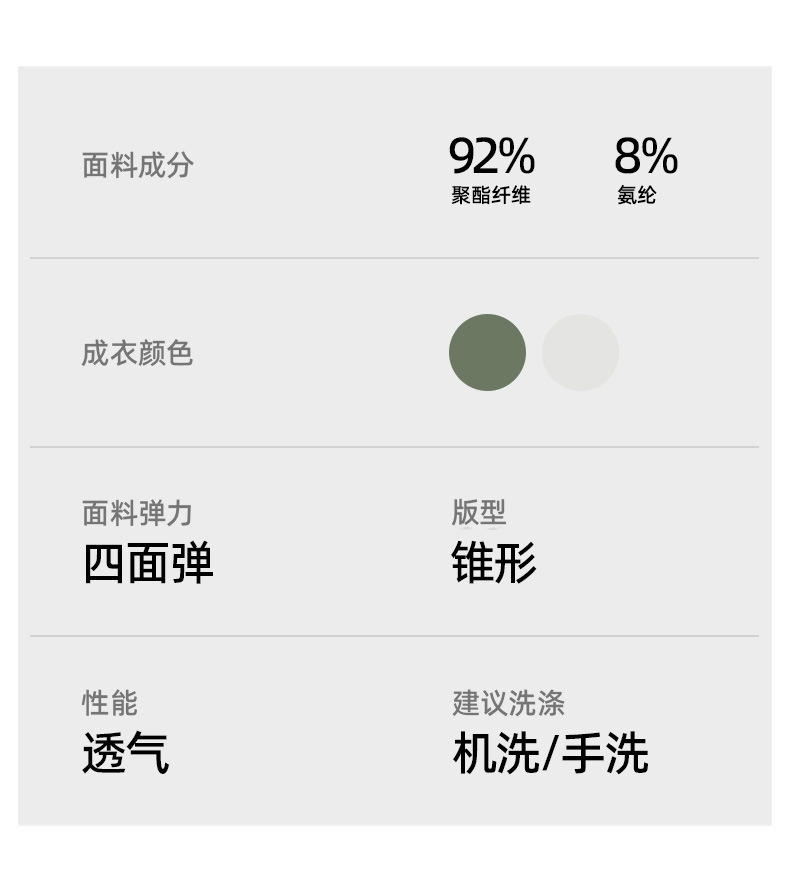Click the 锥形 value text

[494, 563]
